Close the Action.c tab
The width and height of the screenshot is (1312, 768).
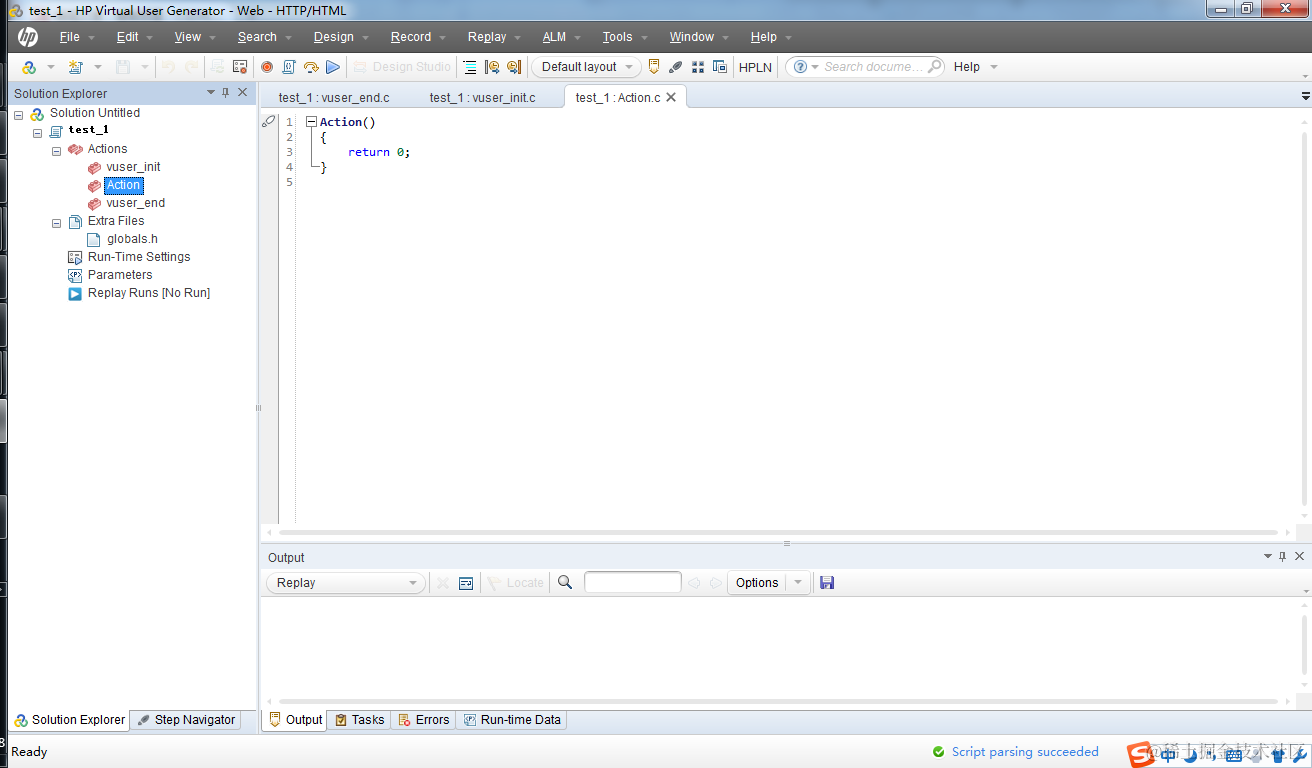tap(671, 97)
